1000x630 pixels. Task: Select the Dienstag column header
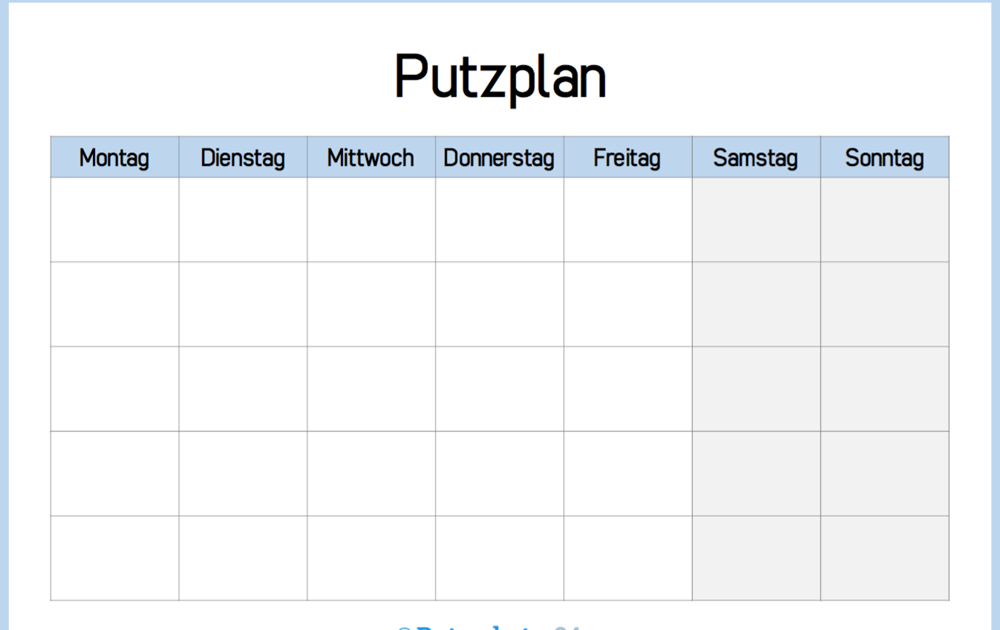pyautogui.click(x=243, y=157)
